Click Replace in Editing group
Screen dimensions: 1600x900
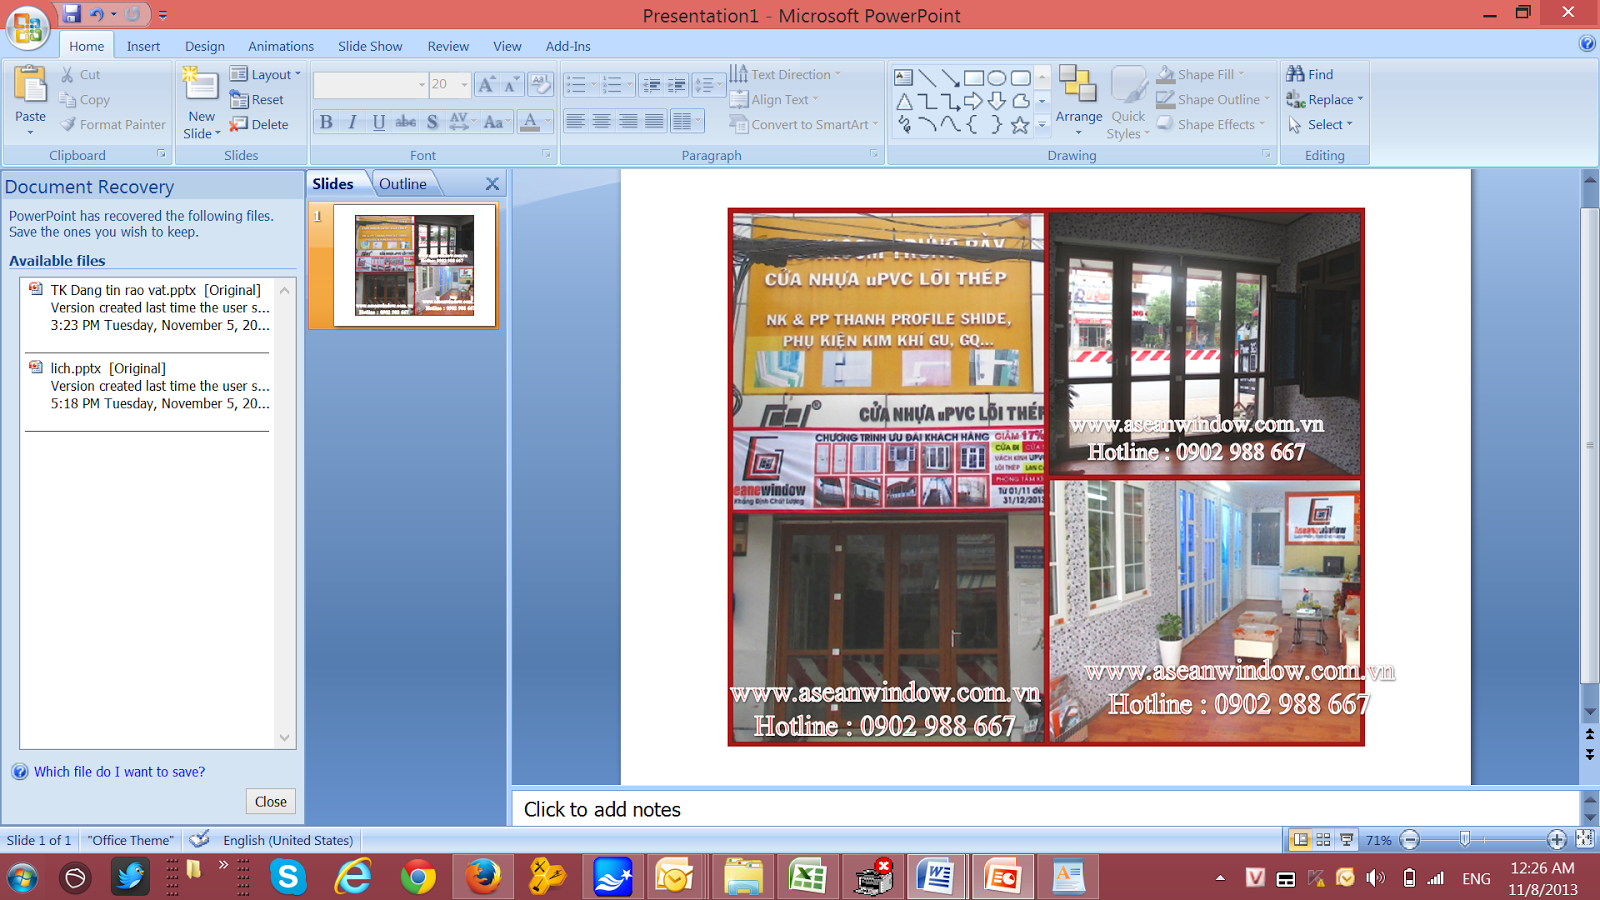[1324, 99]
